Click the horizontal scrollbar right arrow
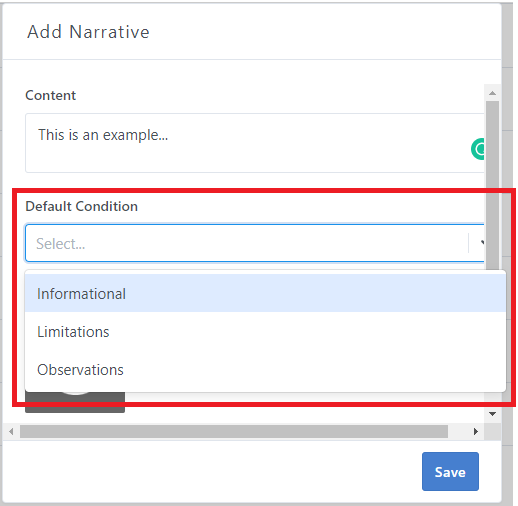This screenshot has width=518, height=506. (476, 432)
